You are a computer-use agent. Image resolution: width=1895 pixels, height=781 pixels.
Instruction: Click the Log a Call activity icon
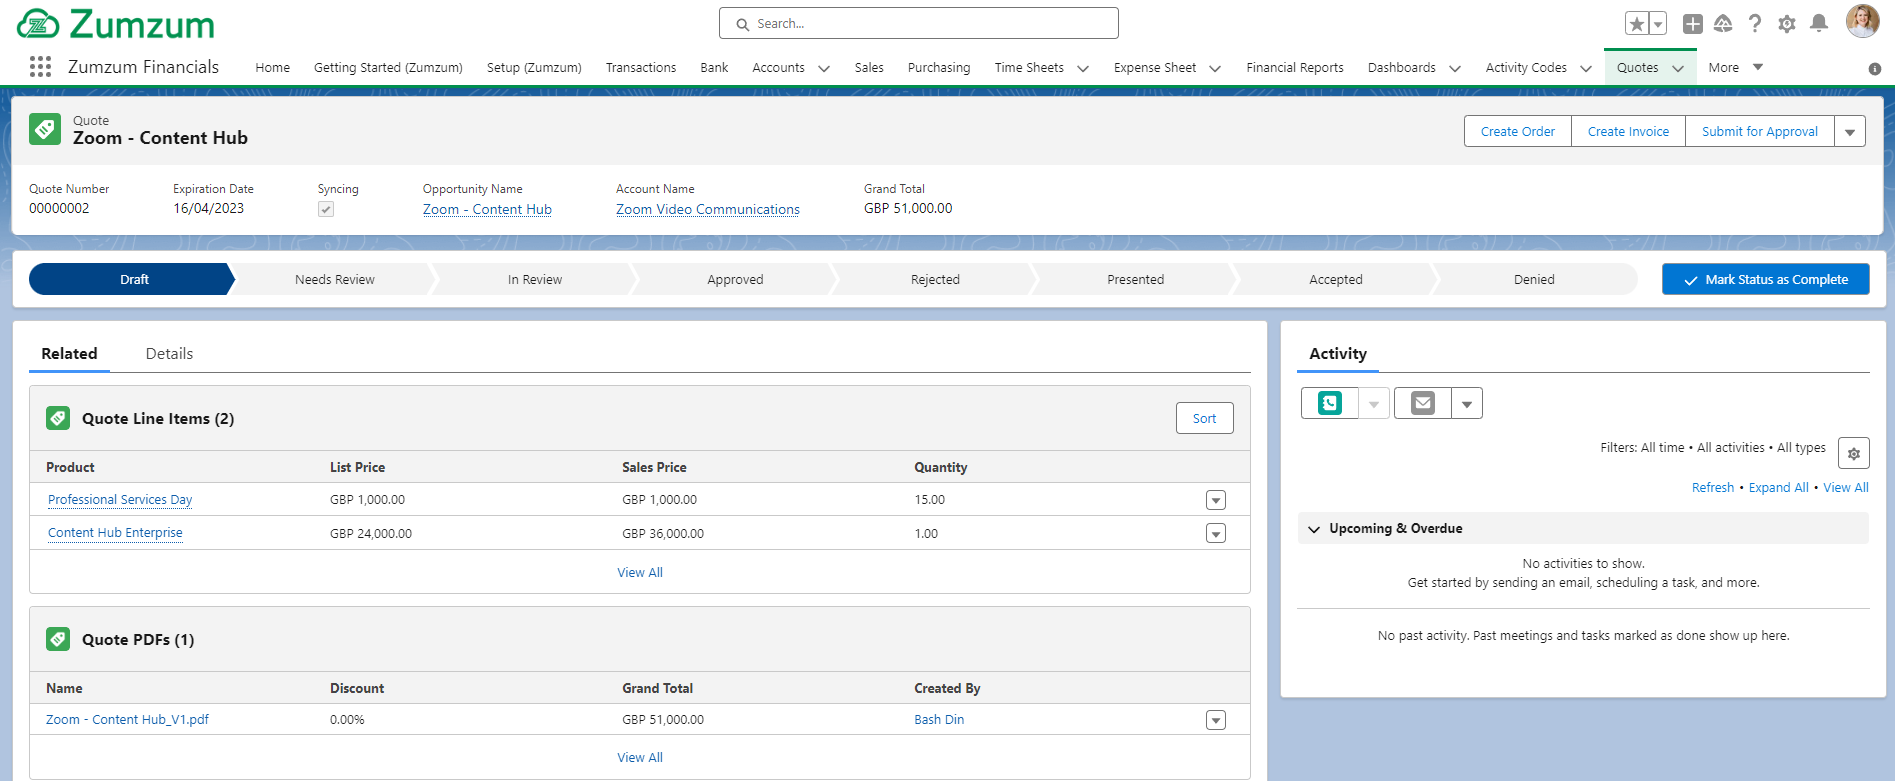[x=1330, y=403]
